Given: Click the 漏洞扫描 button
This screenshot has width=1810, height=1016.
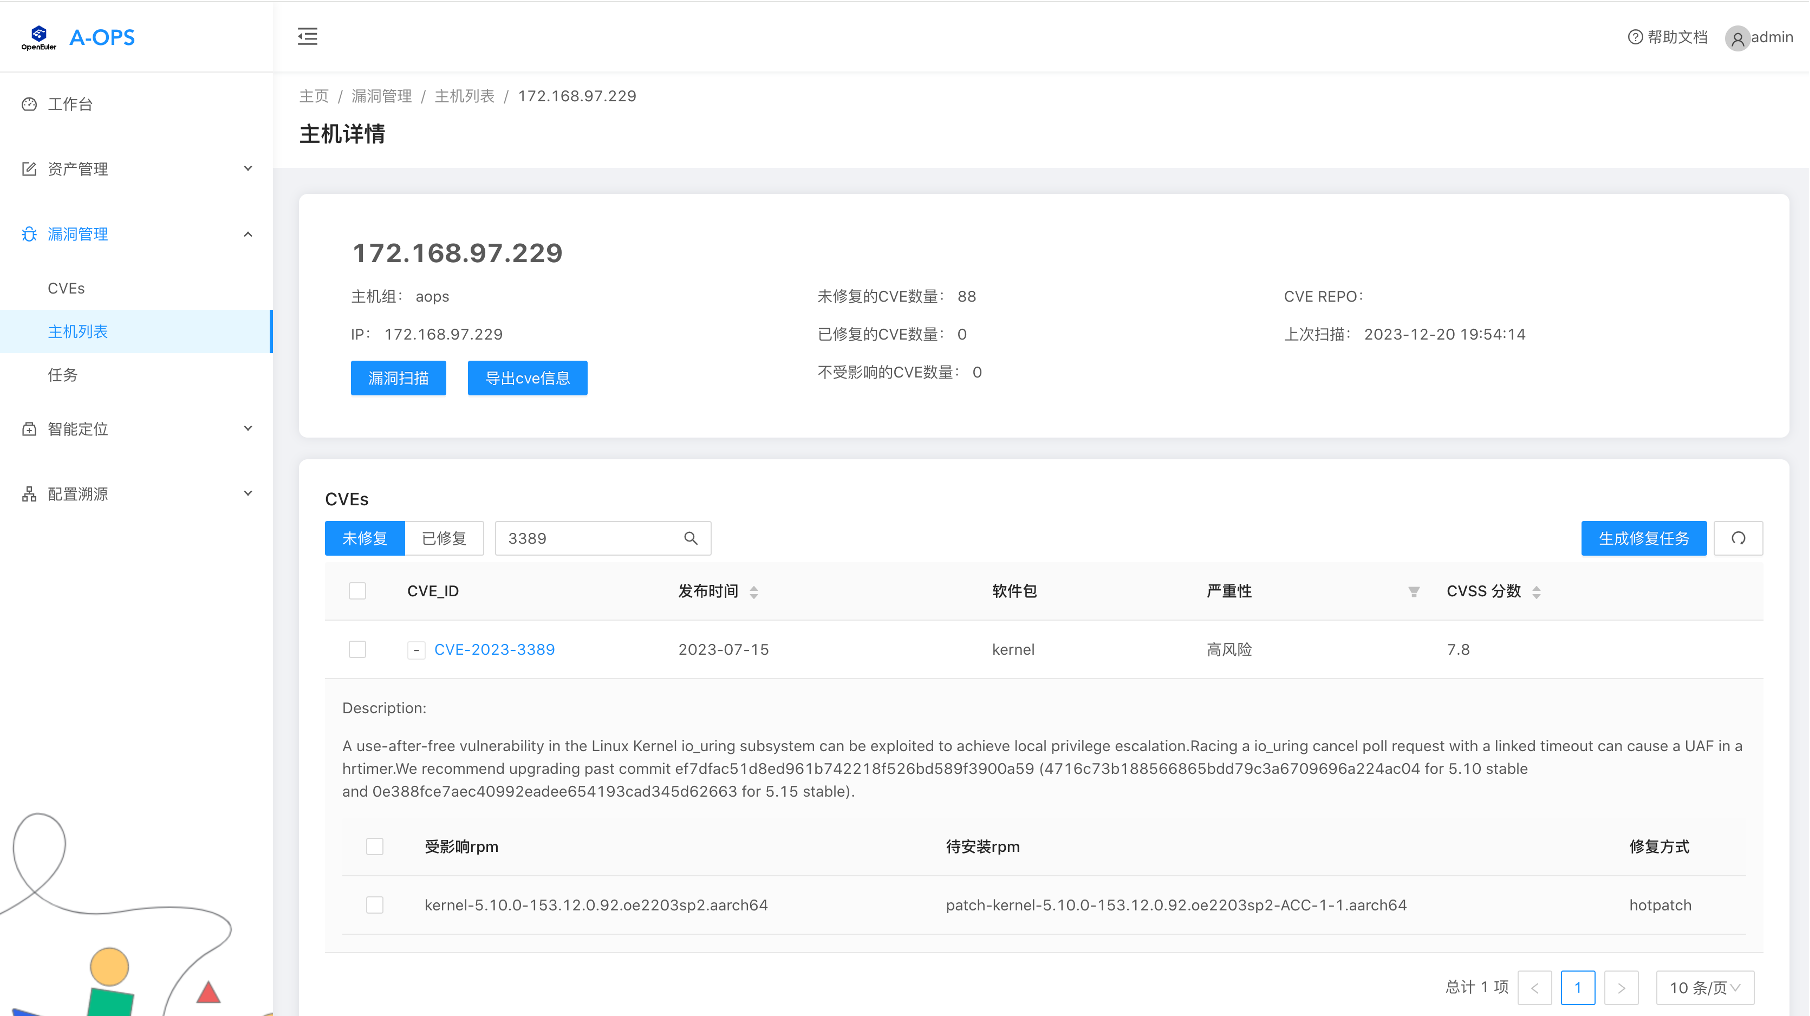Looking at the screenshot, I should click(x=398, y=378).
